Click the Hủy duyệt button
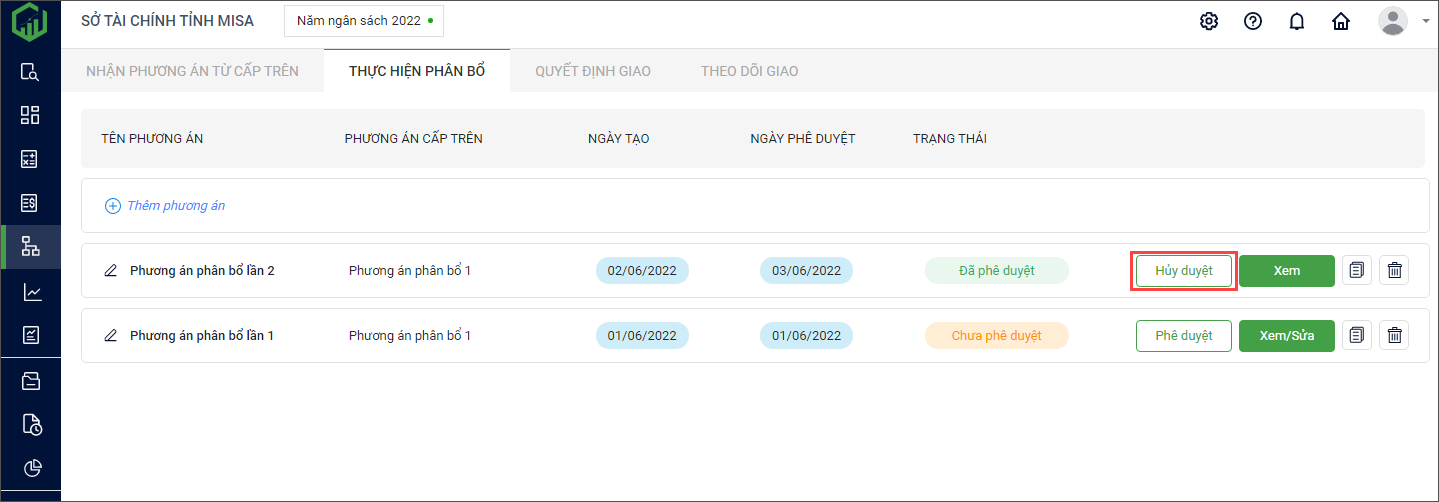Viewport: 1439px width, 502px height. point(1183,271)
